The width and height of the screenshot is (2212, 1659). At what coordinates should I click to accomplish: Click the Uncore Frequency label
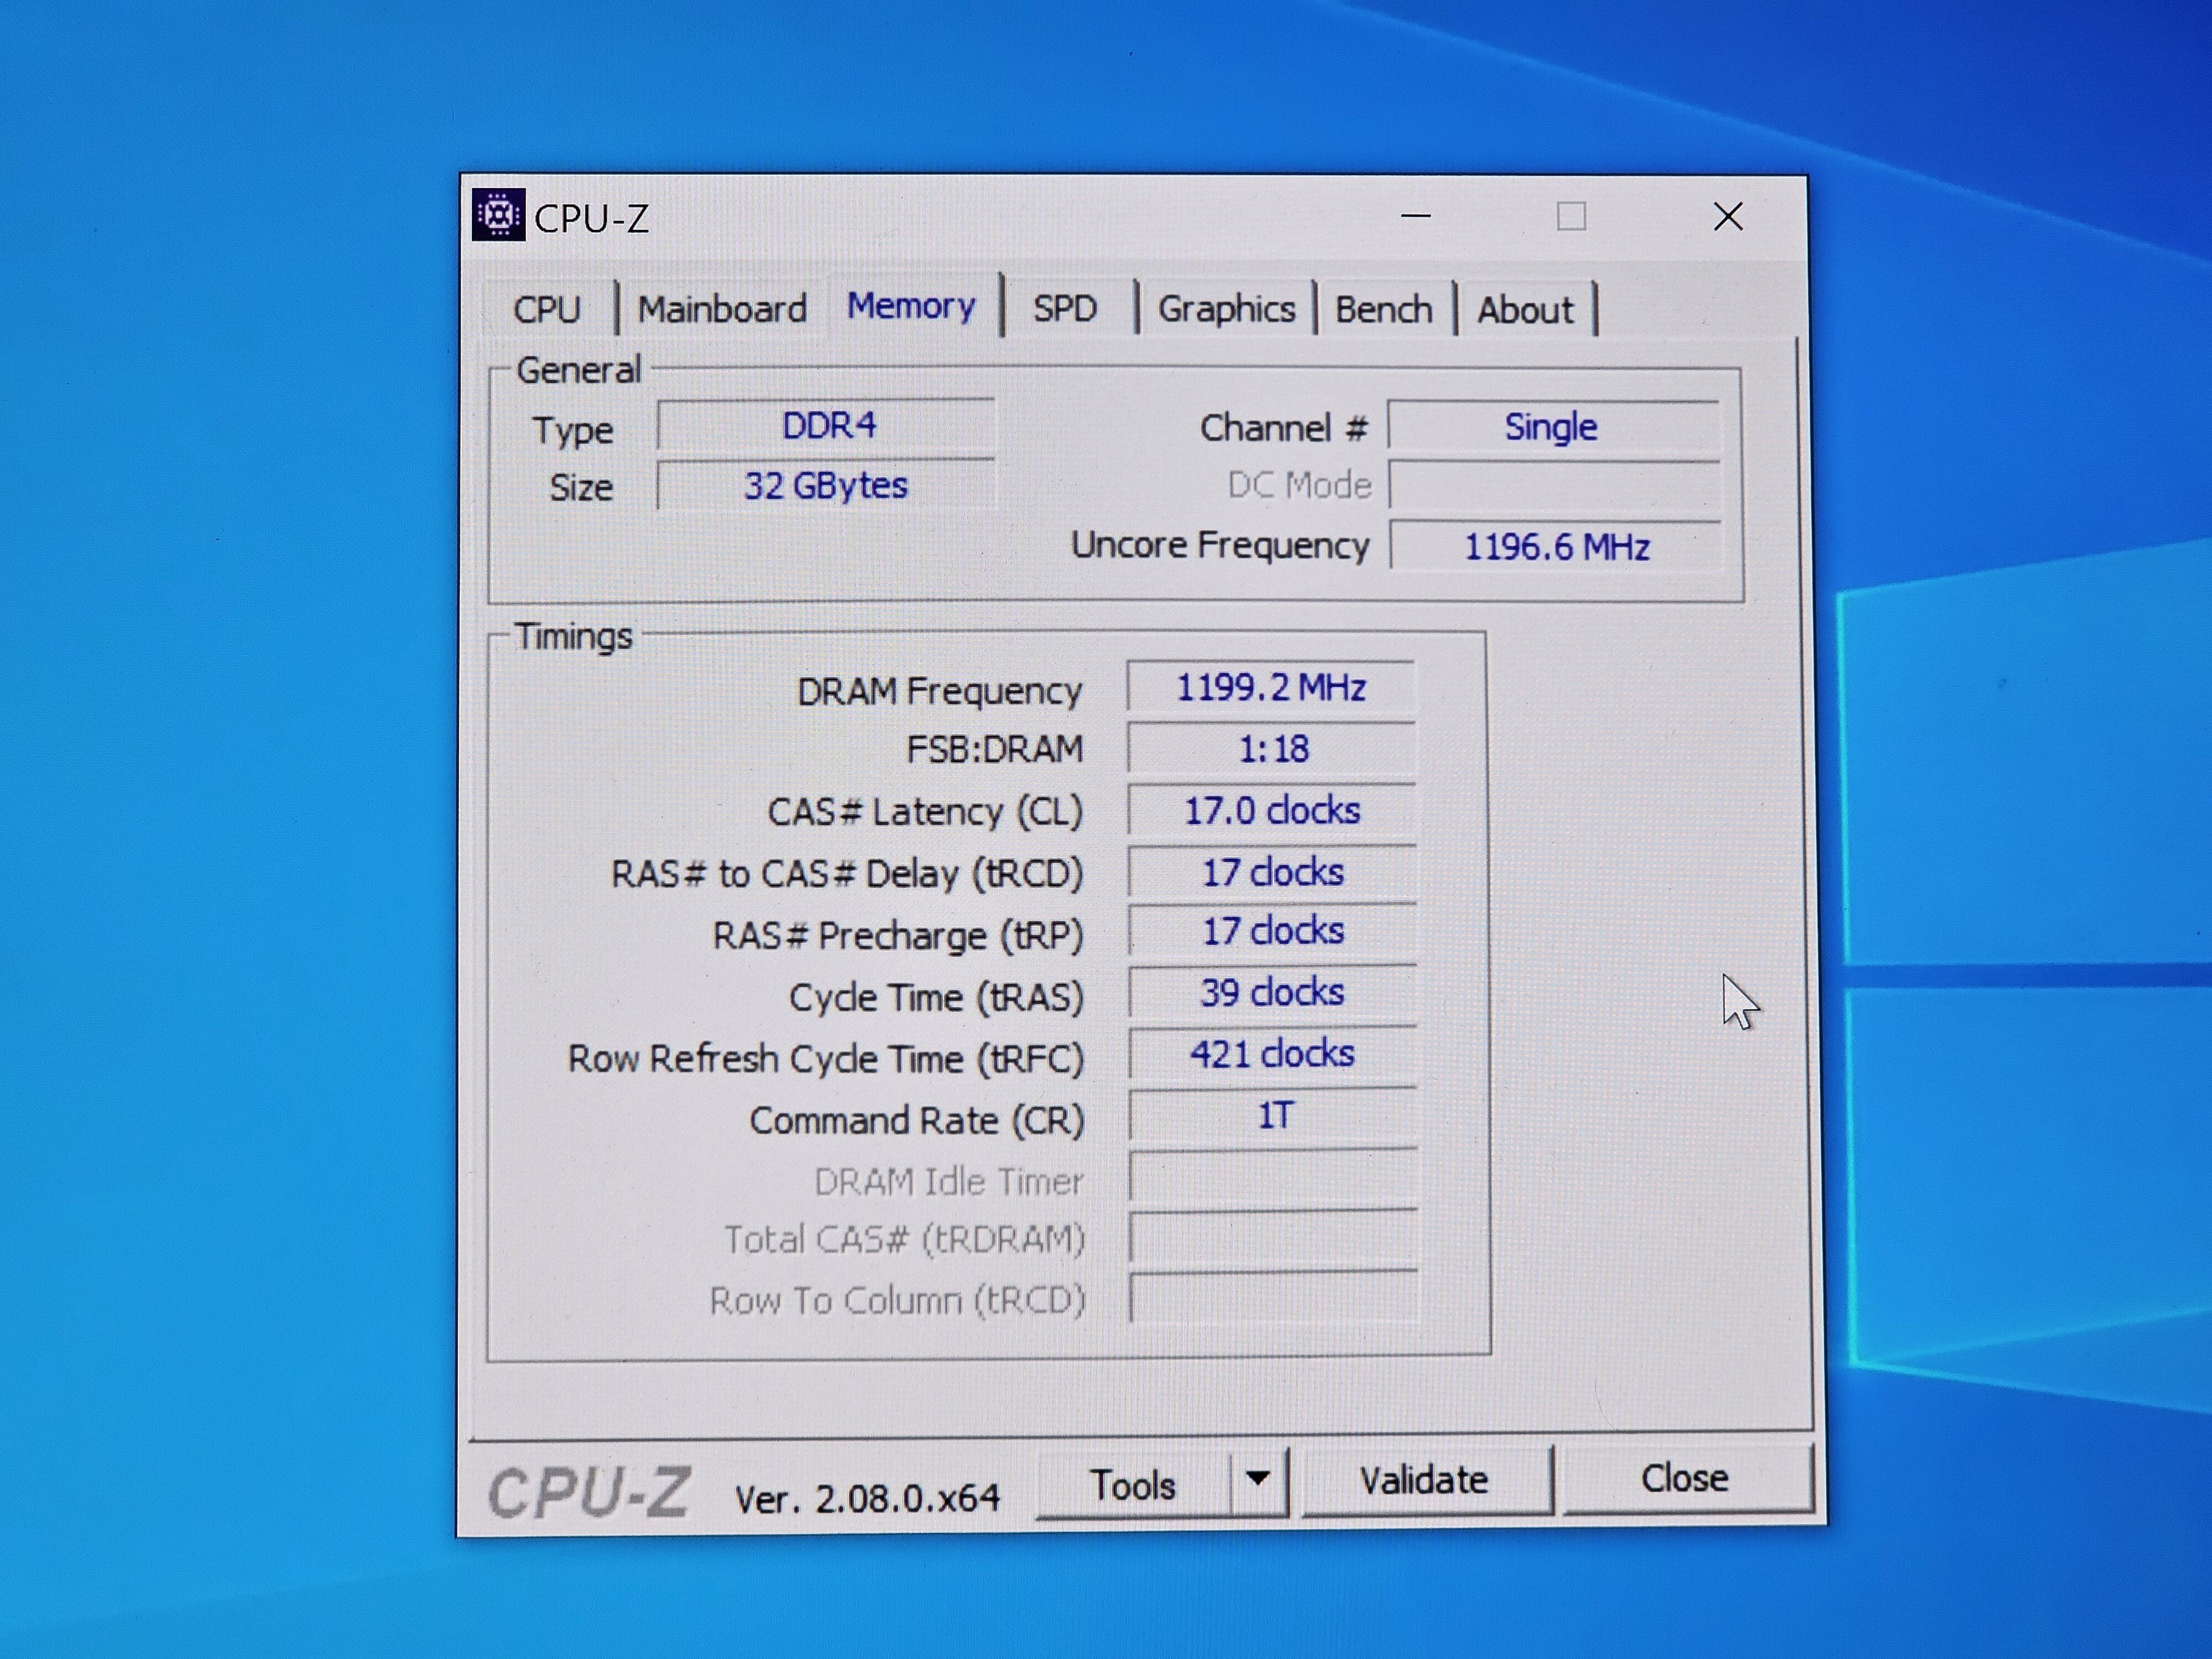1220,545
